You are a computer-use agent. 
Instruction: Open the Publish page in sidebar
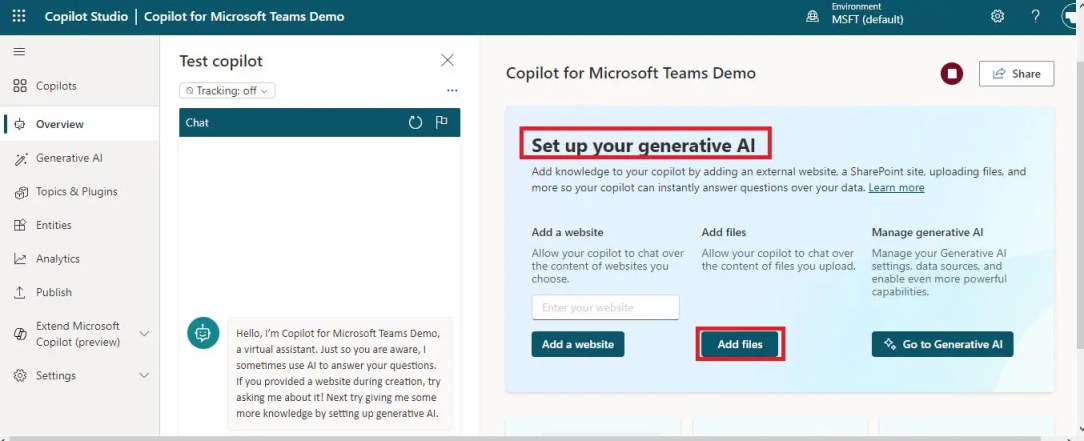(54, 292)
